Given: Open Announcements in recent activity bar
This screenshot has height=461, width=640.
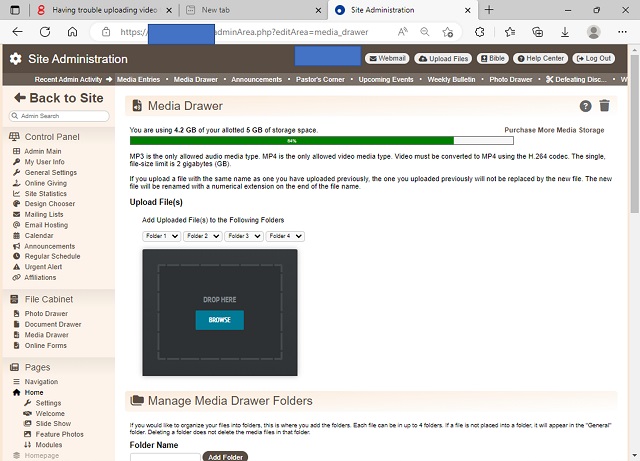Looking at the screenshot, I should pos(256,79).
